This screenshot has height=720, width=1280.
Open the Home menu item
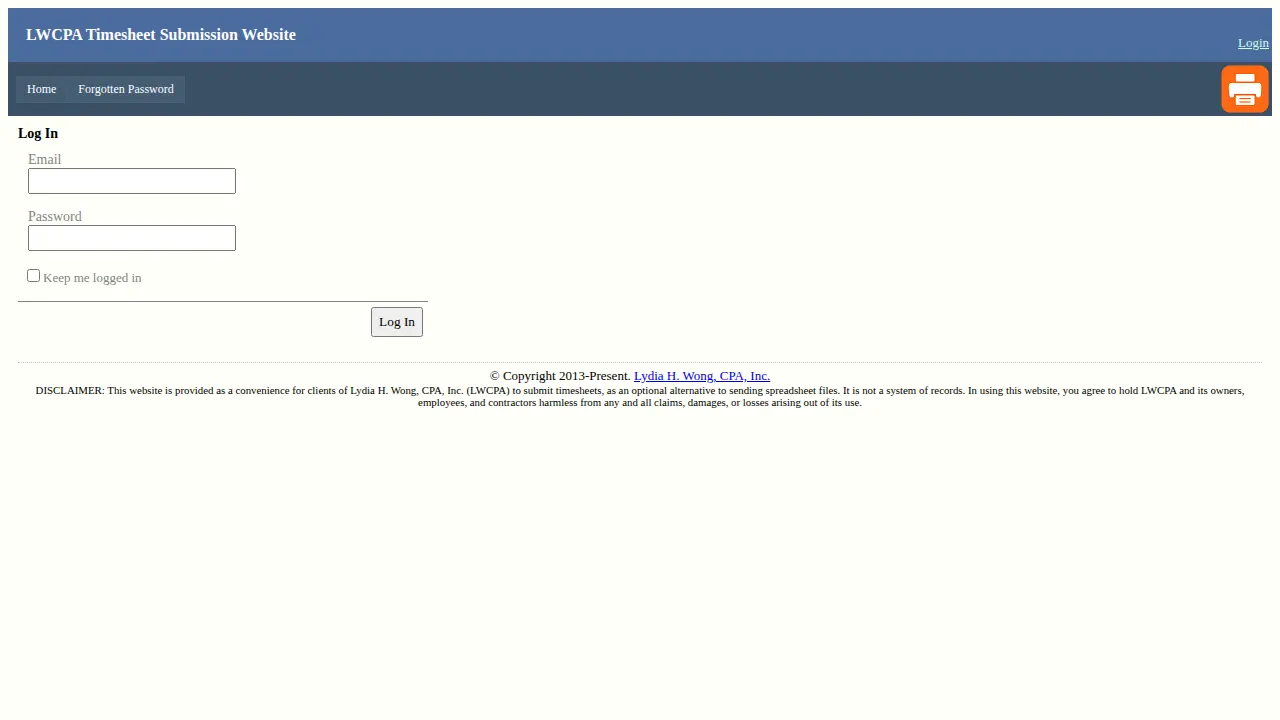click(42, 89)
